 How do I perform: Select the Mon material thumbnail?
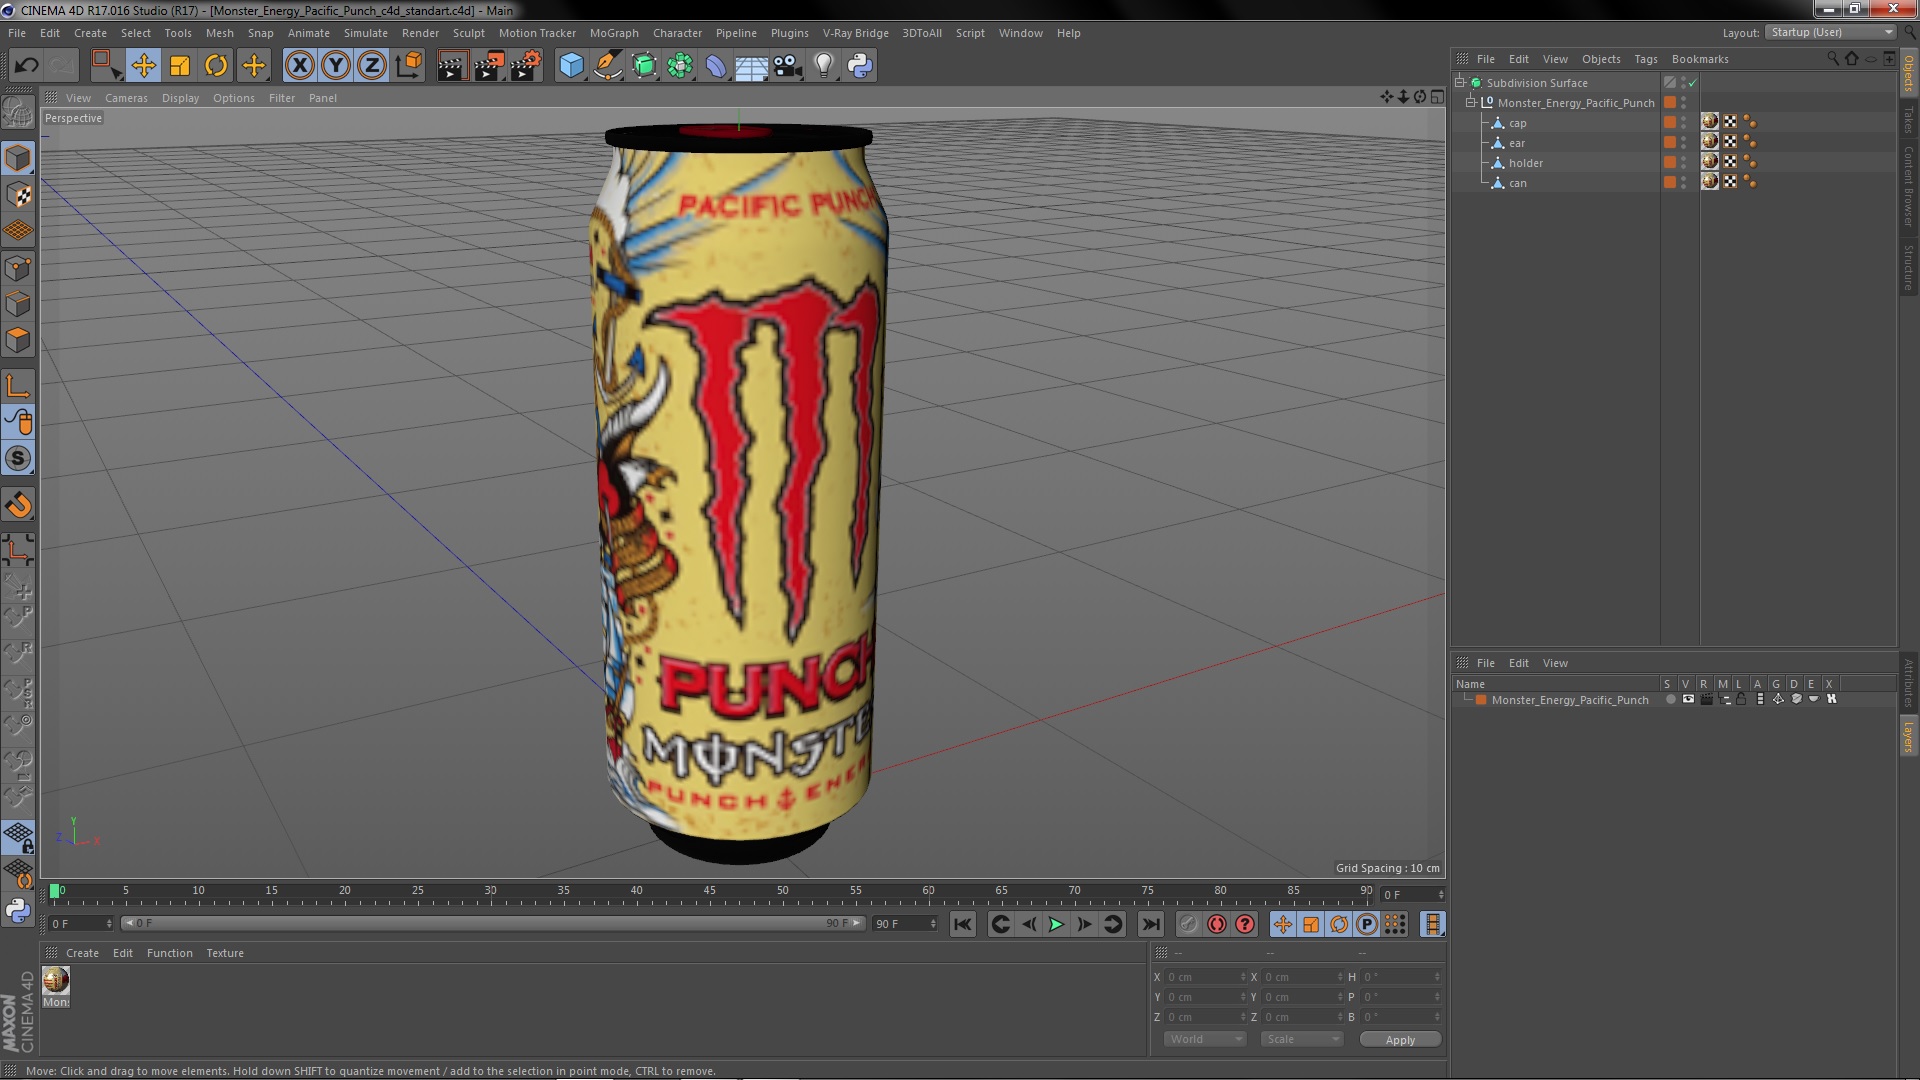[56, 980]
